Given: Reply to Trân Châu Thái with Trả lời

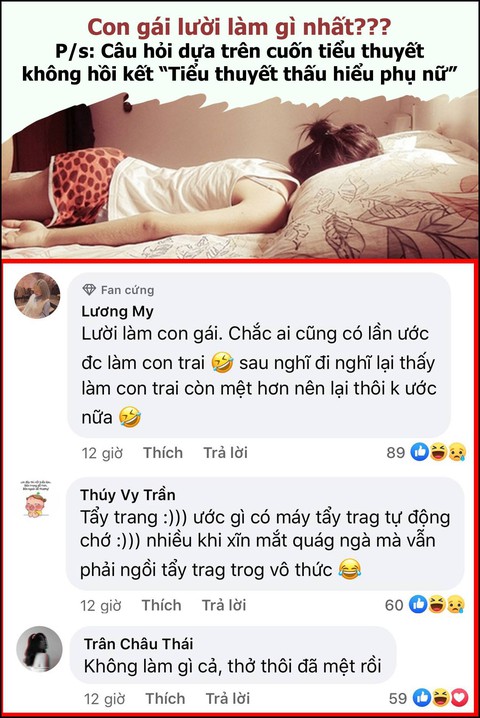Looking at the screenshot, I should pyautogui.click(x=228, y=698).
